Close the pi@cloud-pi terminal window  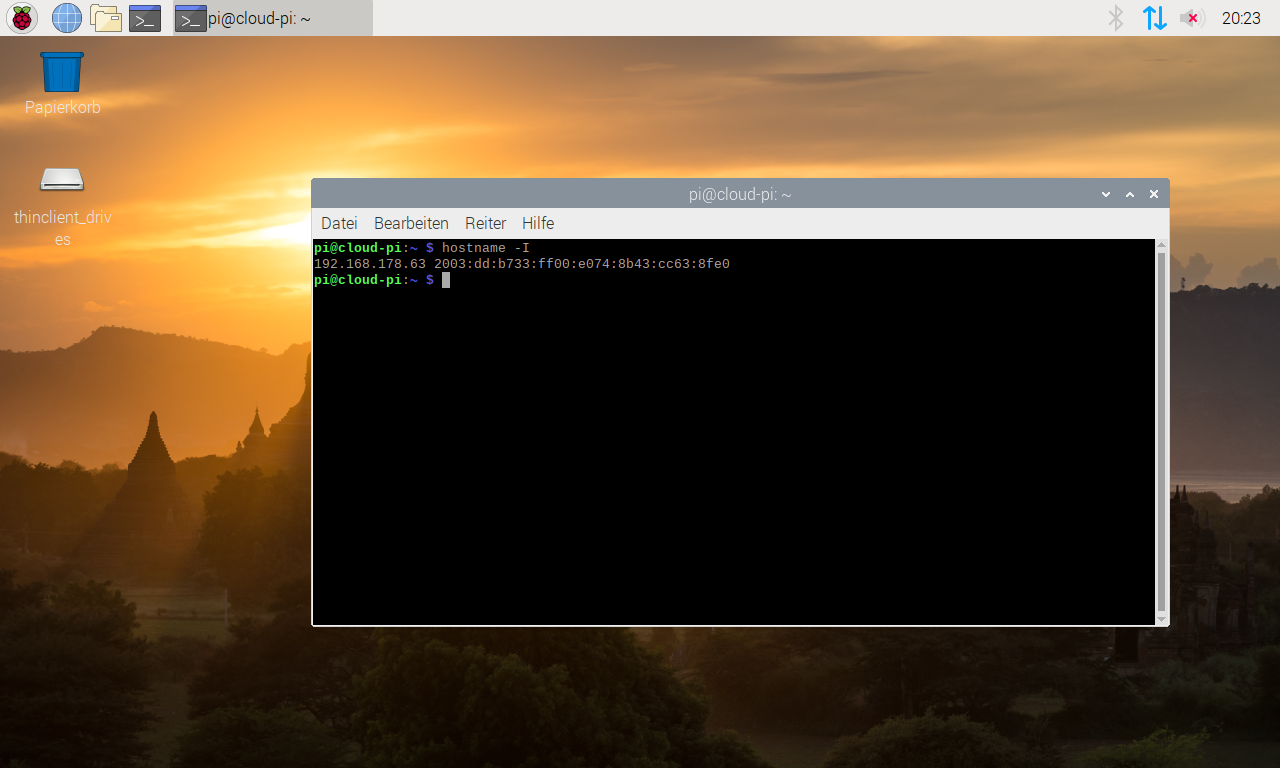[x=1154, y=194]
